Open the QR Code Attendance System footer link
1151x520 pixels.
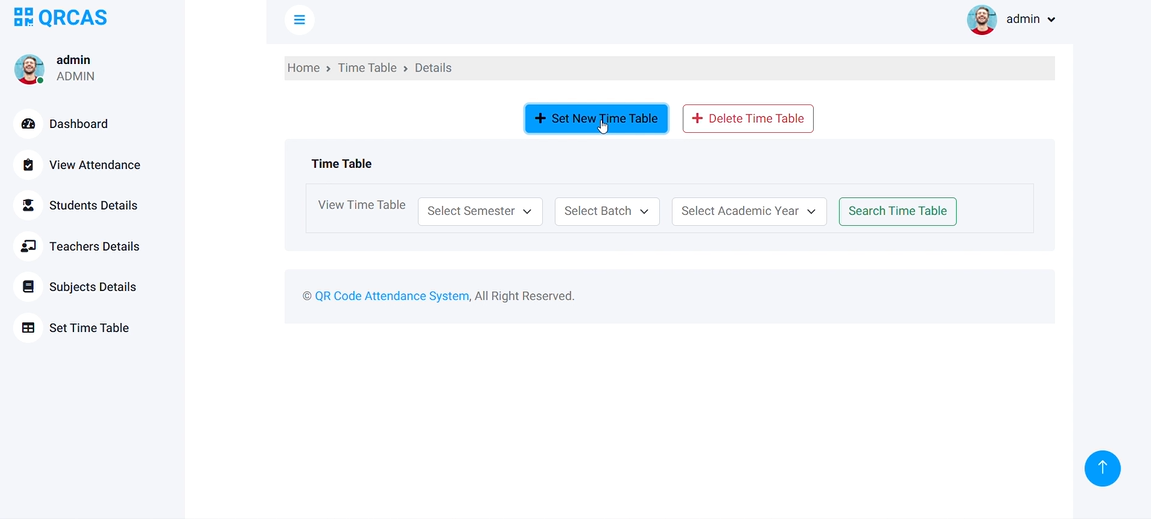point(392,296)
